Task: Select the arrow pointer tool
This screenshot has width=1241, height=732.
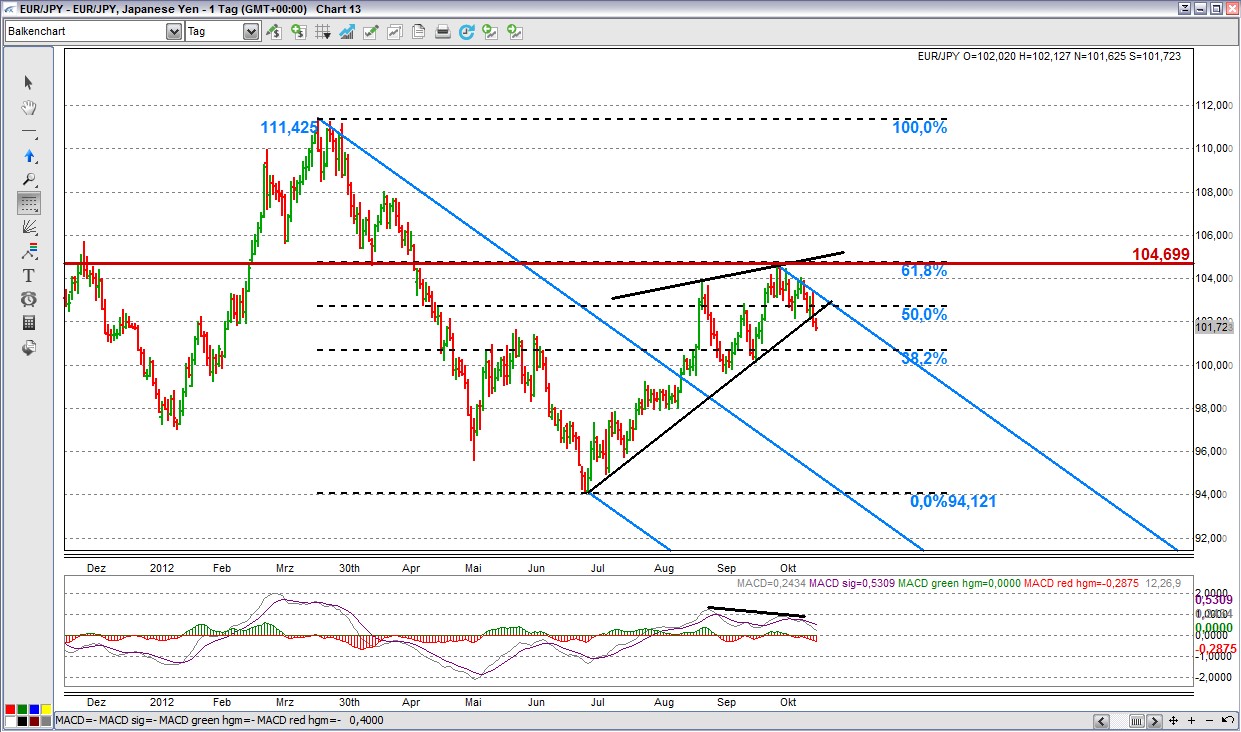Action: pyautogui.click(x=29, y=82)
